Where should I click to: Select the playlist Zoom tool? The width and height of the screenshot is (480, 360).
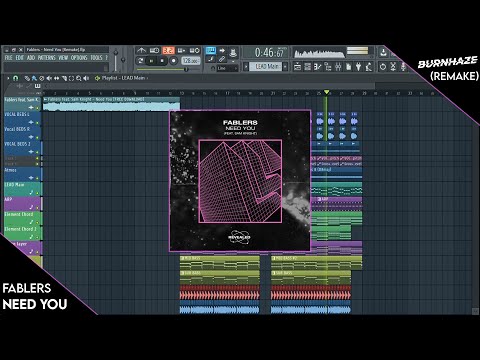coord(79,78)
